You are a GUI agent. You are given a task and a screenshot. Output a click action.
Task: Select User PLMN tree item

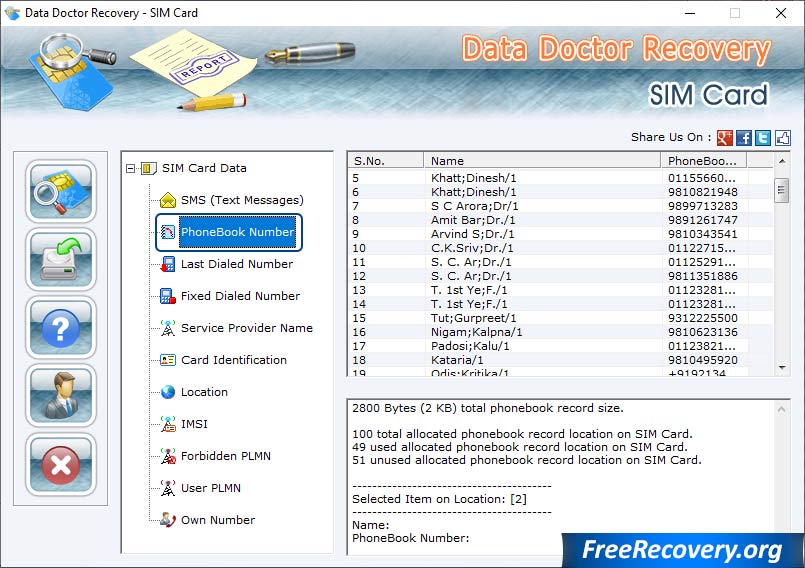coord(210,488)
